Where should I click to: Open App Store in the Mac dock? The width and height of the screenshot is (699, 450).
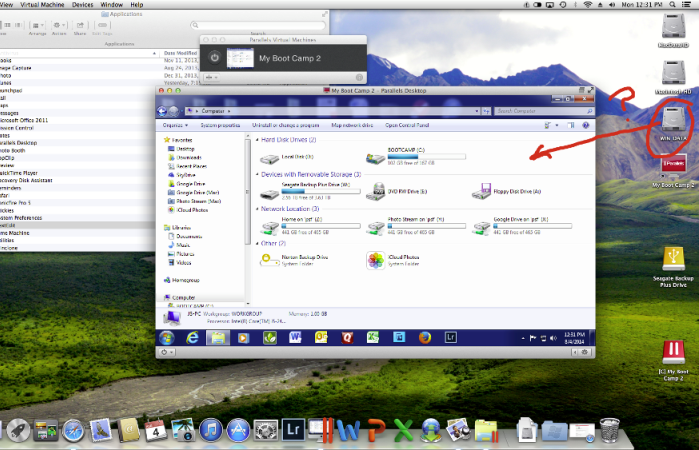pyautogui.click(x=238, y=431)
